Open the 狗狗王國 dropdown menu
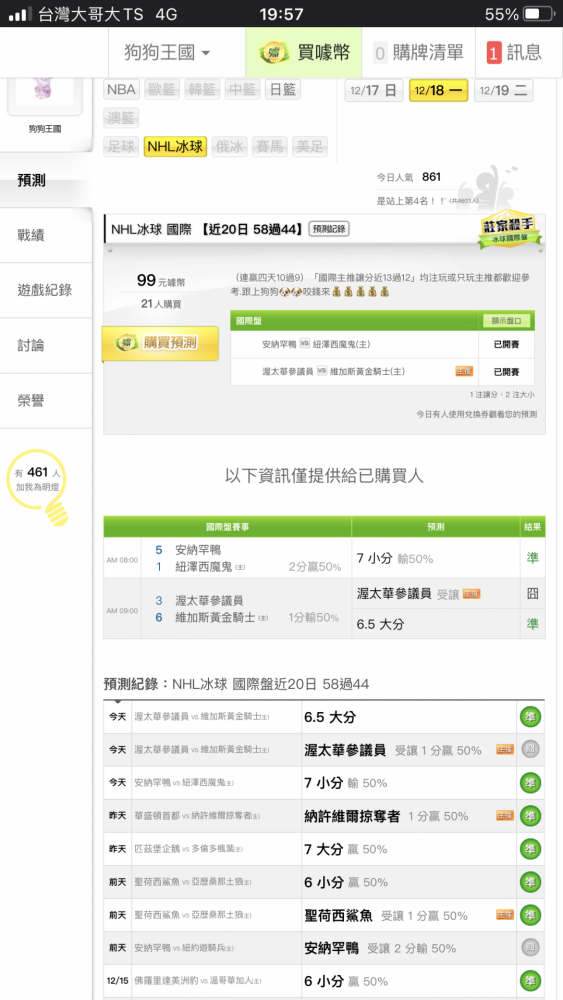The image size is (563, 1000). tap(168, 52)
